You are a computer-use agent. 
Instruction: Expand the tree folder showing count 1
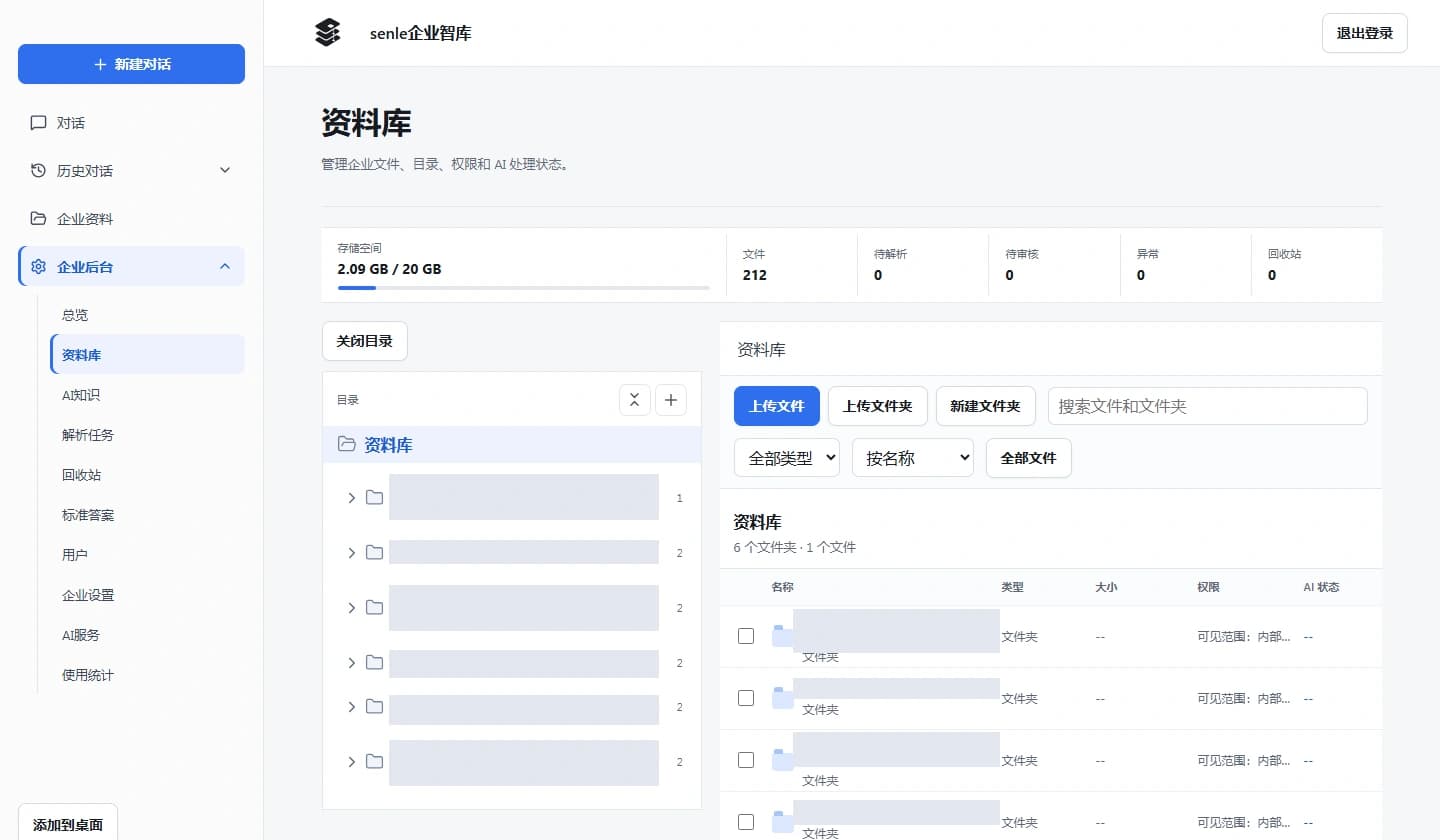(x=351, y=497)
